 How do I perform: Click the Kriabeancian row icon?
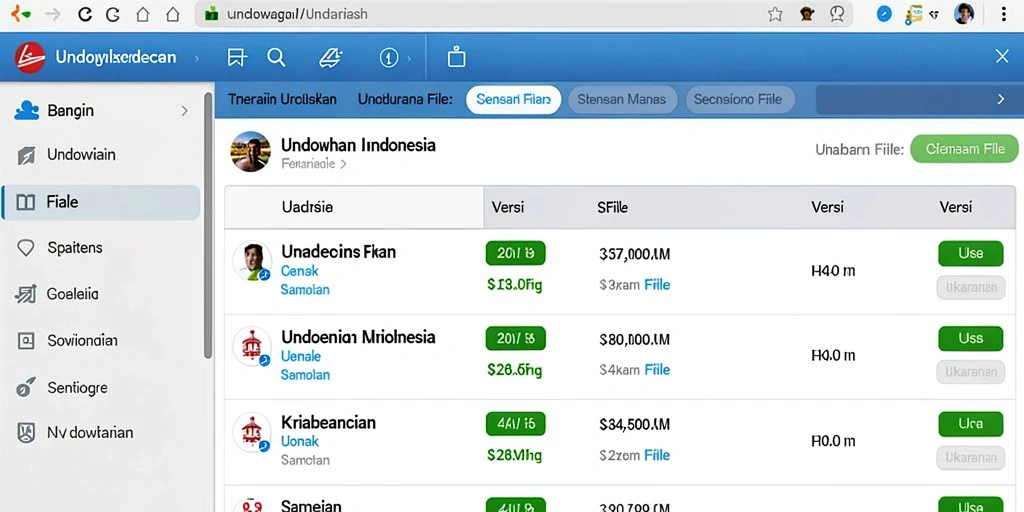pyautogui.click(x=252, y=432)
